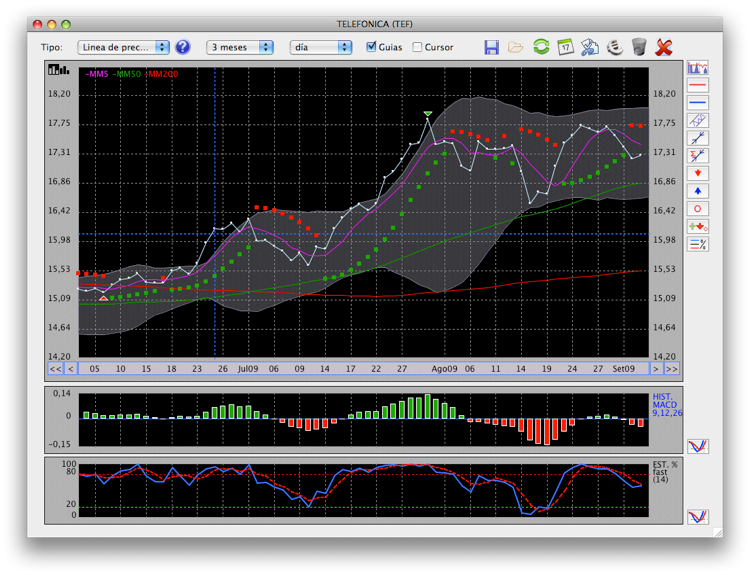This screenshot has width=750, height=575.
Task: Select the trend line tool
Action: tap(697, 138)
